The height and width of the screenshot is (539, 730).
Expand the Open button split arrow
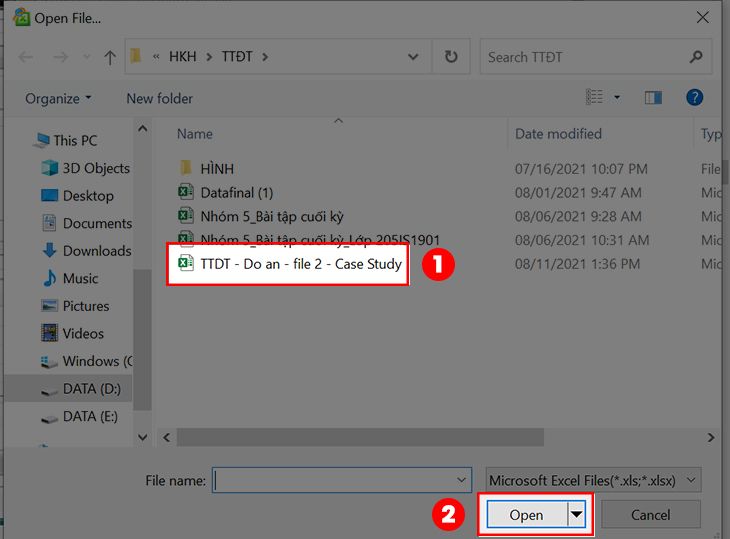click(576, 515)
